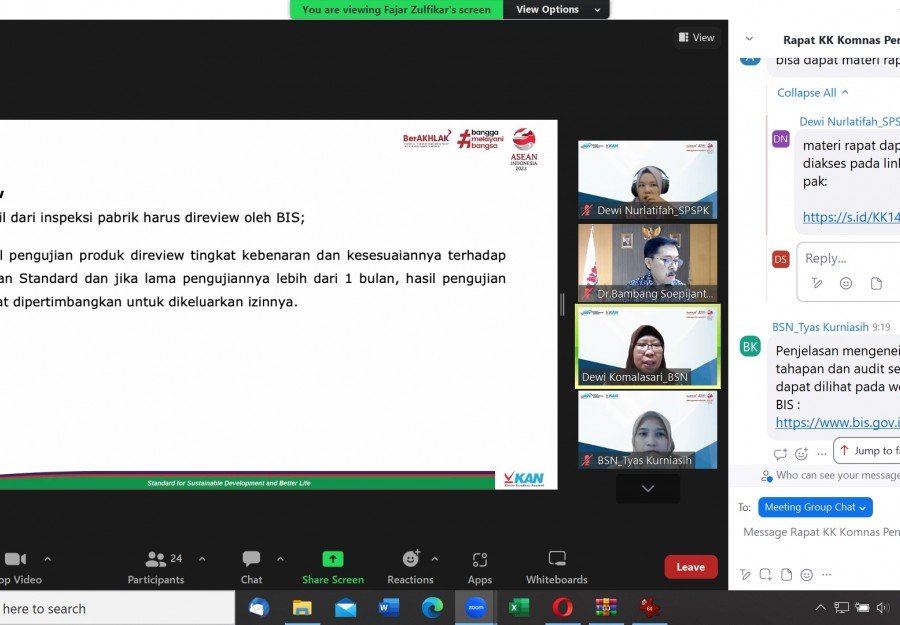The image size is (900, 625).
Task: Open the Participants panel
Action: coord(156,567)
